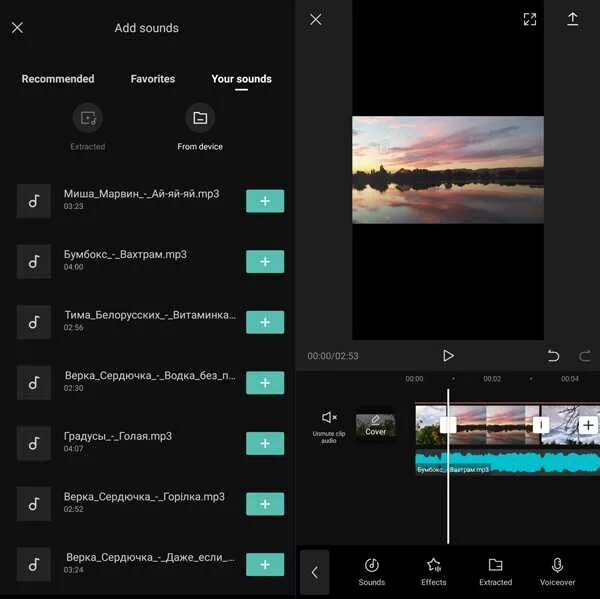This screenshot has height=599, width=600.
Task: Switch to the Recommended tab
Action: (x=58, y=79)
